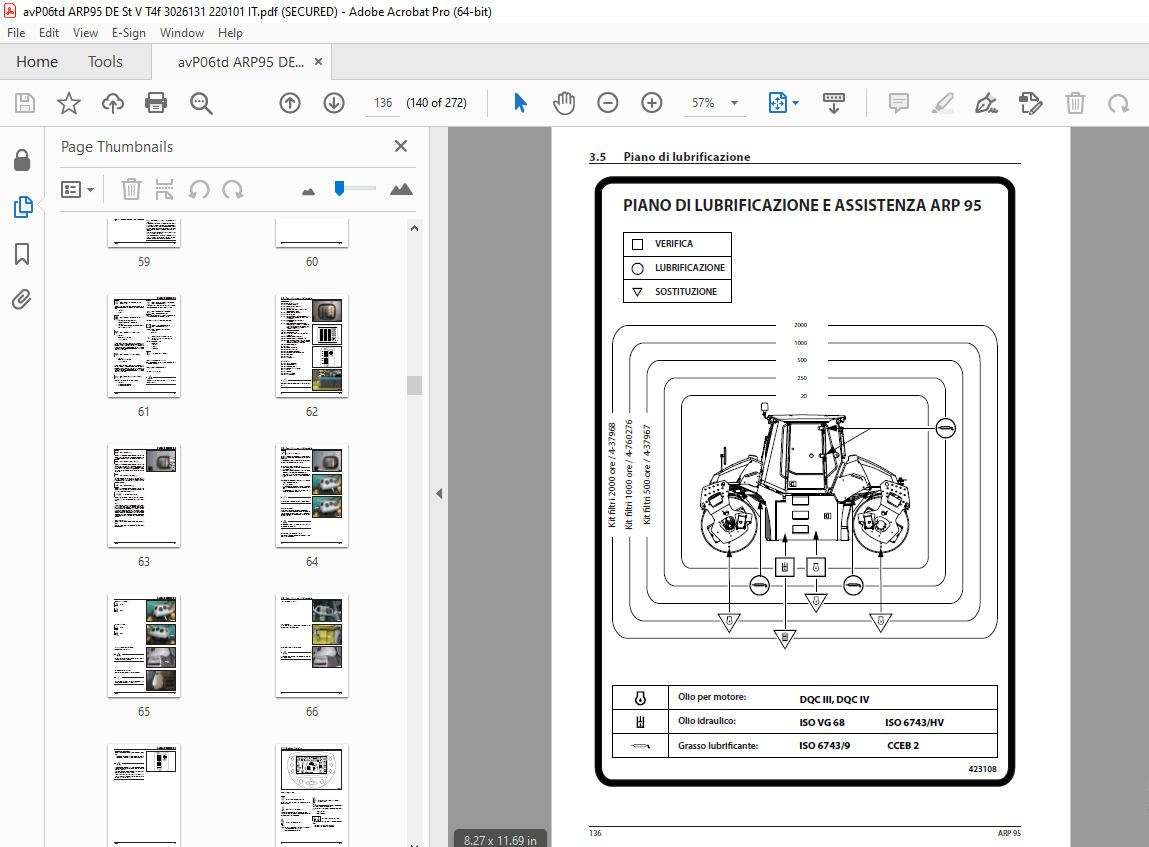Add the document to starred bookmarks
The image size is (1149, 847).
click(x=69, y=103)
